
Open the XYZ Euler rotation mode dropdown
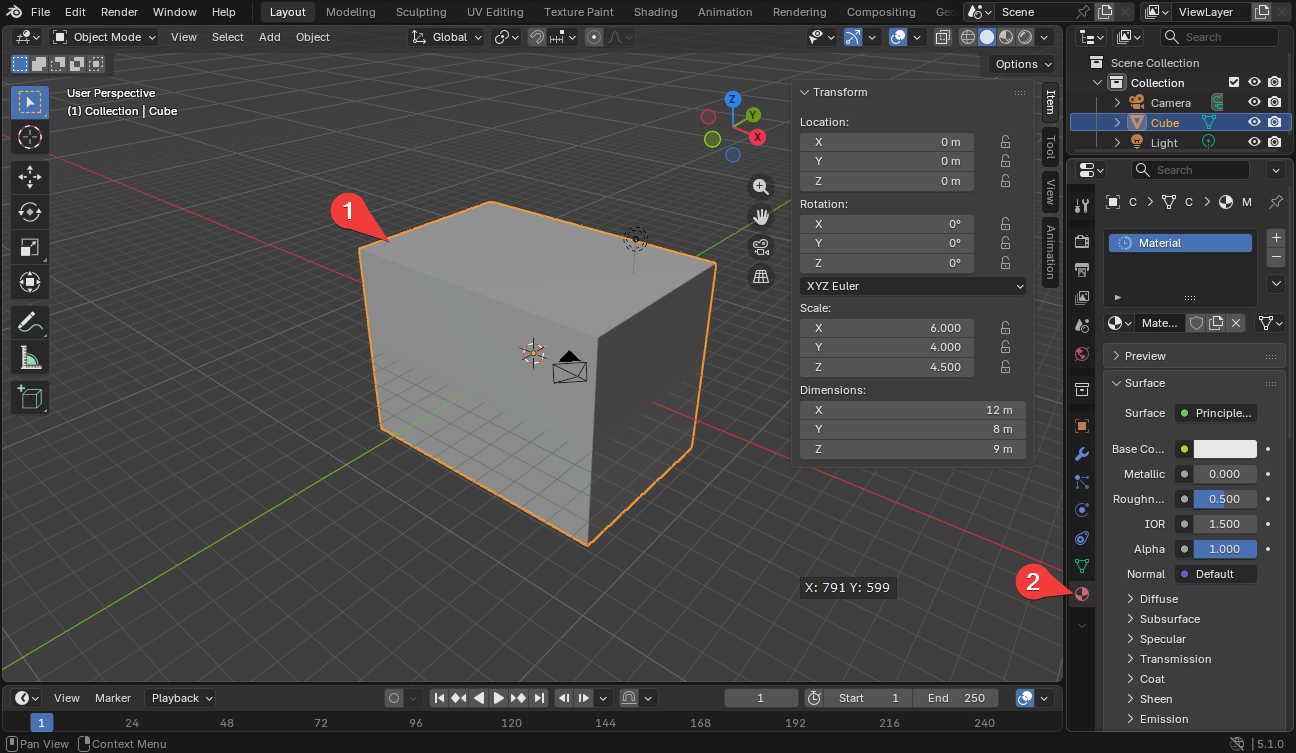point(914,286)
